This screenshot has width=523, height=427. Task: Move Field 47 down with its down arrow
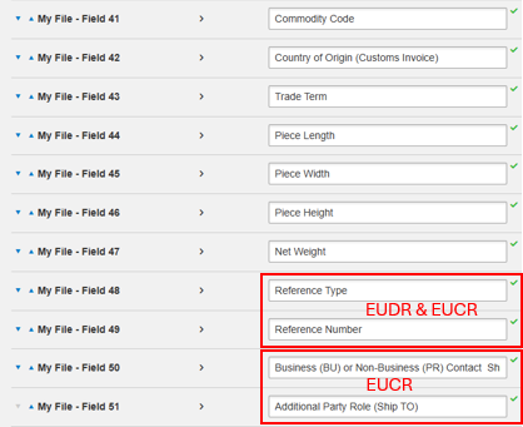point(18,251)
